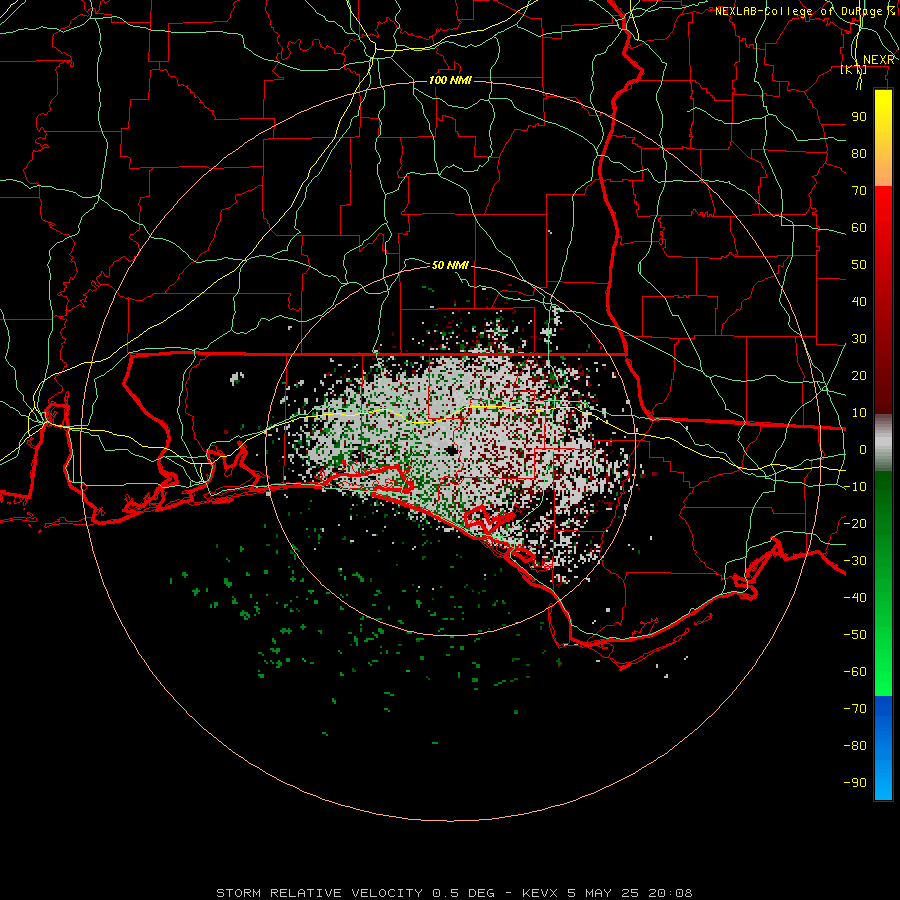
Task: Select the 20 value on the velocity scale
Action: [x=859, y=376]
